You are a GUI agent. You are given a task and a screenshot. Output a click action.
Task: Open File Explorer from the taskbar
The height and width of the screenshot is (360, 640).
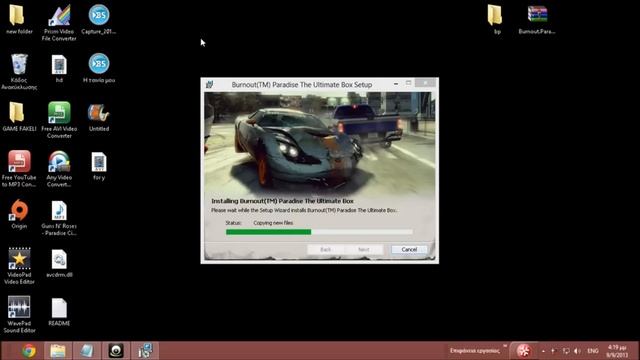pyautogui.click(x=58, y=351)
